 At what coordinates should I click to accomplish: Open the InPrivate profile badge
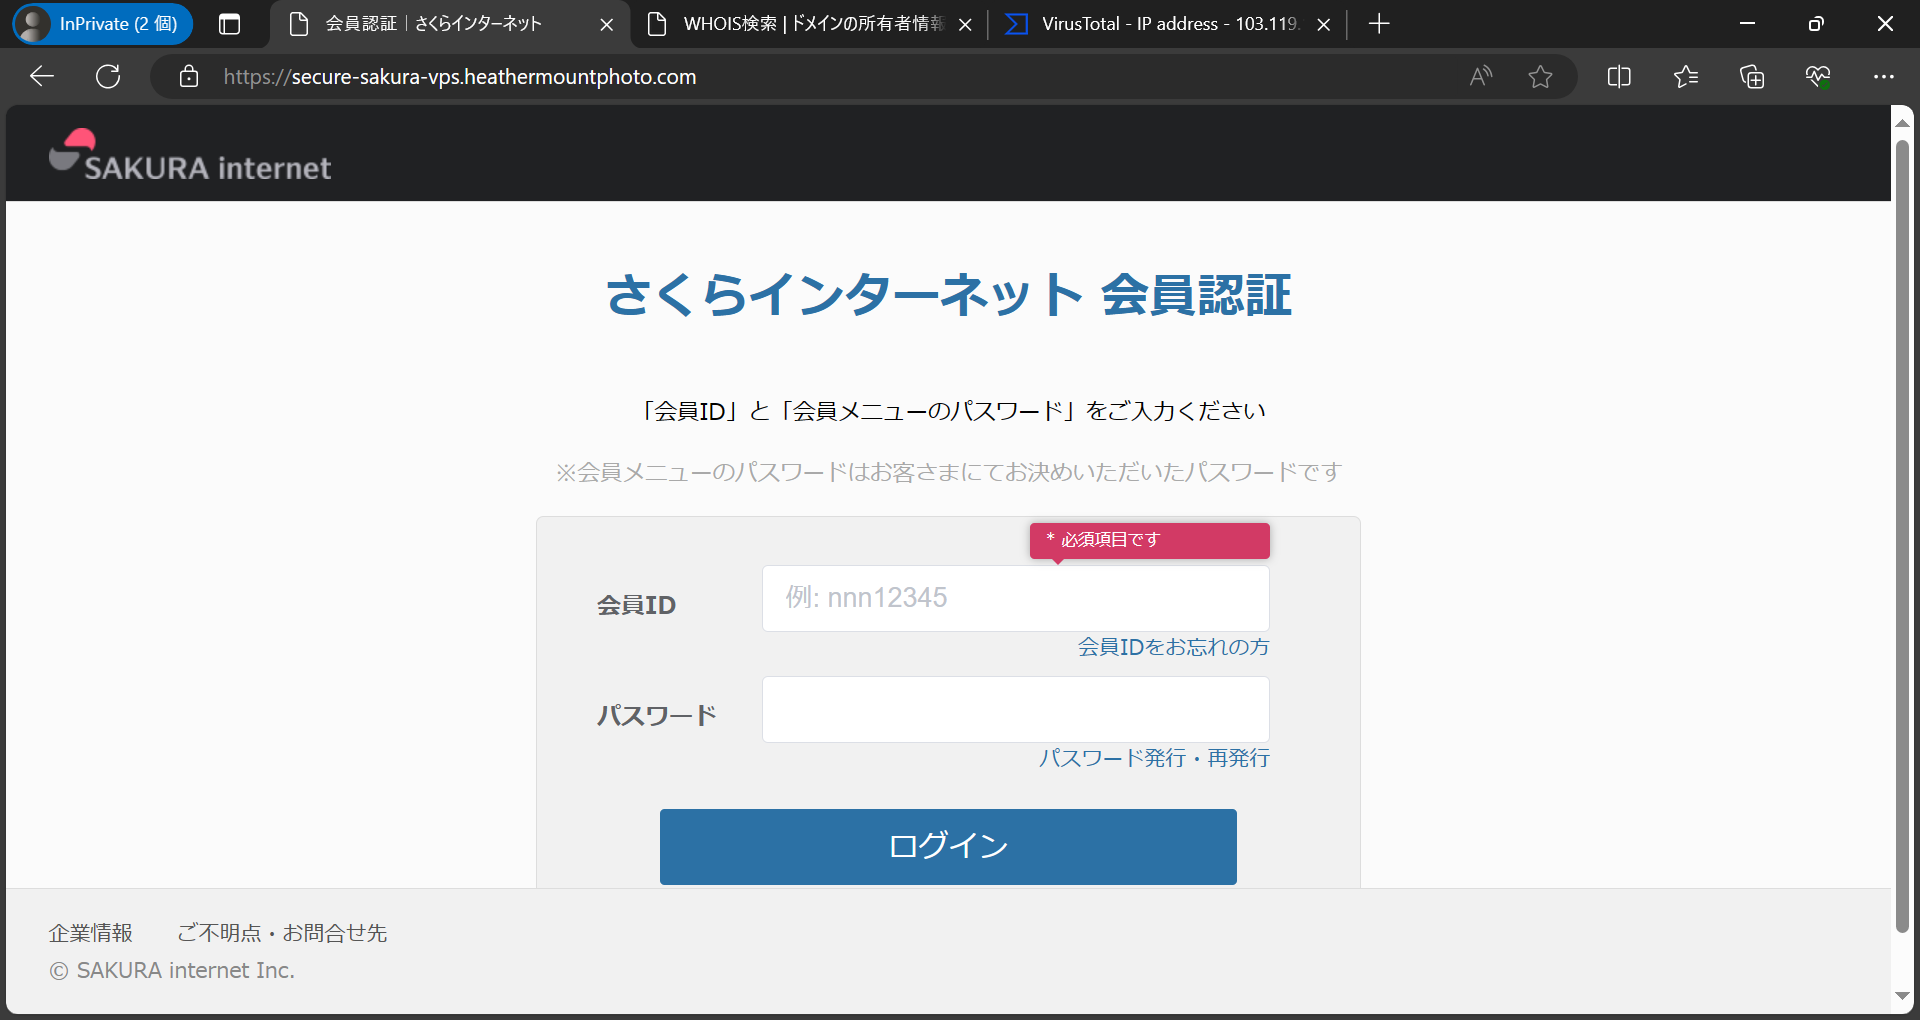click(x=102, y=24)
